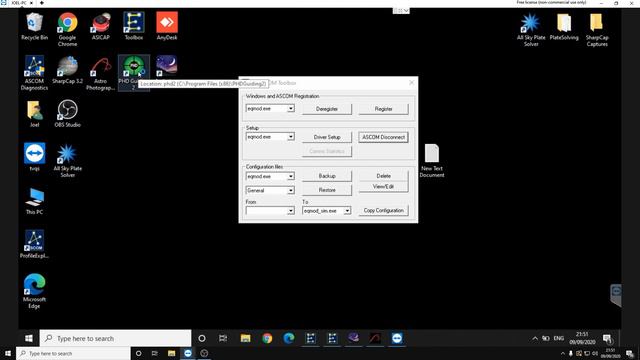Click the Cortana circle on the remote taskbar

[x=202, y=338]
